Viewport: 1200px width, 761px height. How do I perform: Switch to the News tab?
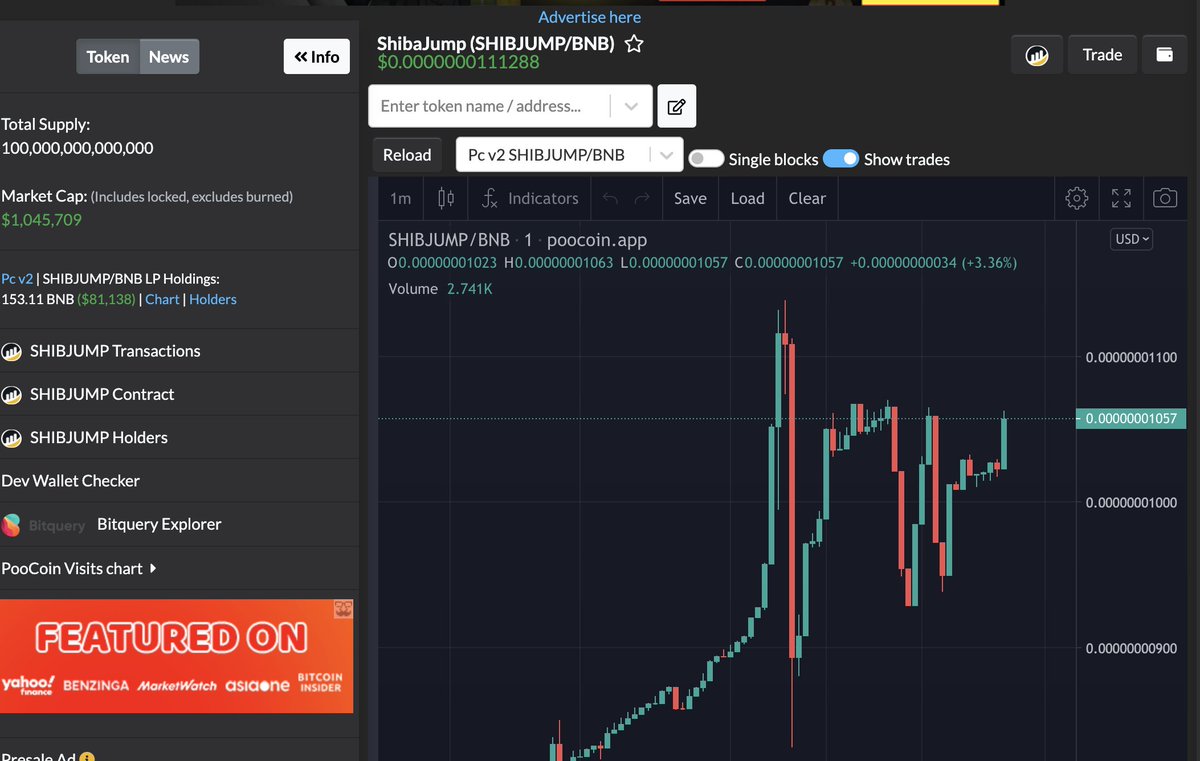(x=169, y=57)
